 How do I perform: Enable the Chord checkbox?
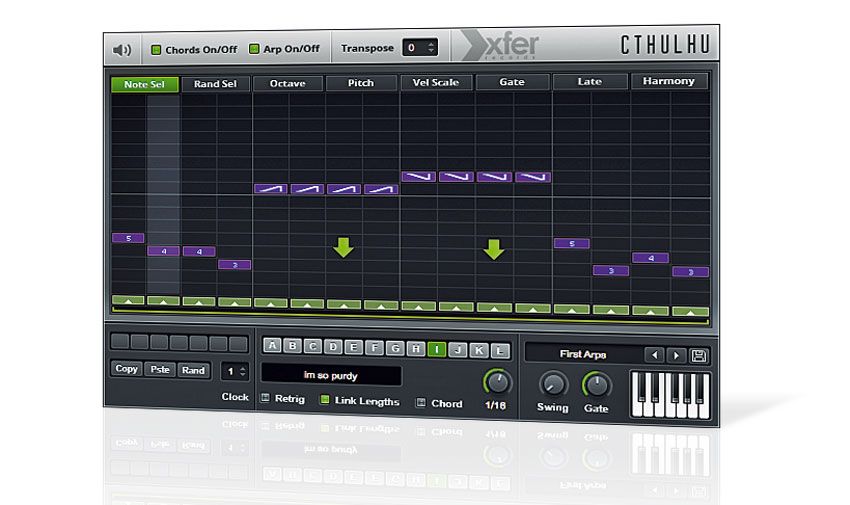tap(421, 403)
